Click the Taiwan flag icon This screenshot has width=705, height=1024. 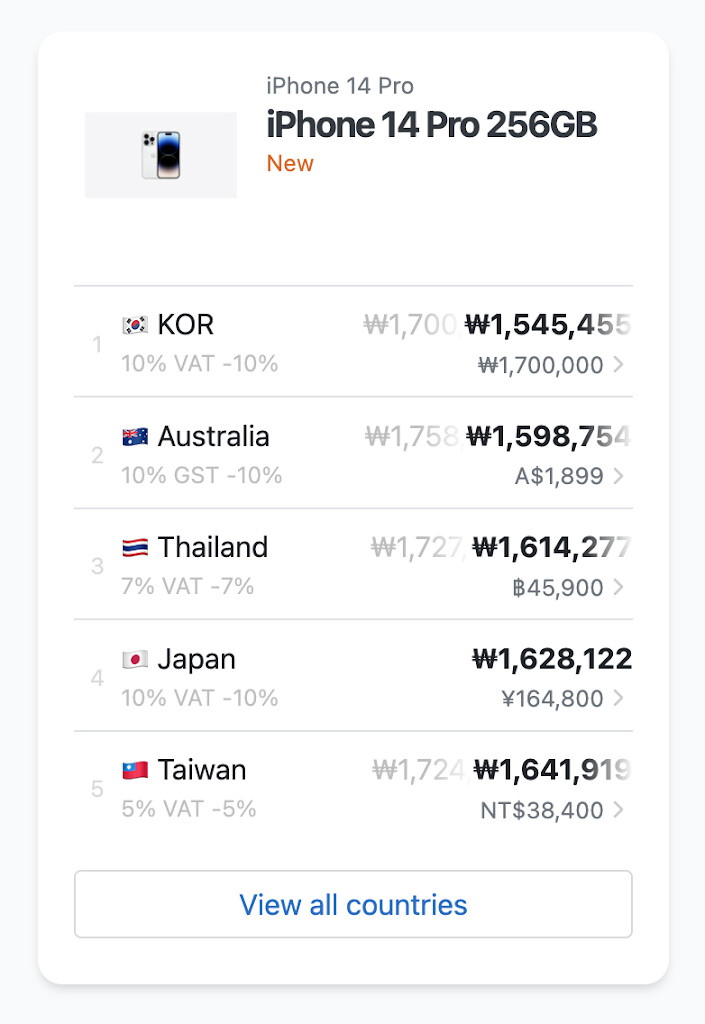tap(135, 770)
